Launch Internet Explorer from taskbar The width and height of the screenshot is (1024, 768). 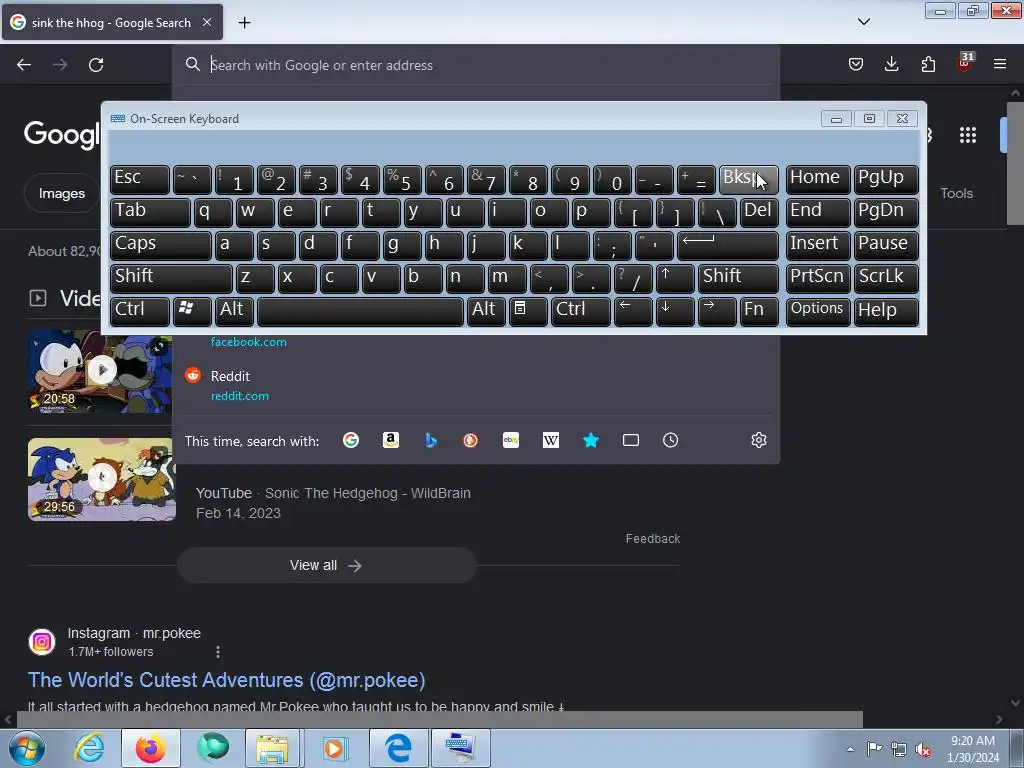pos(88,748)
